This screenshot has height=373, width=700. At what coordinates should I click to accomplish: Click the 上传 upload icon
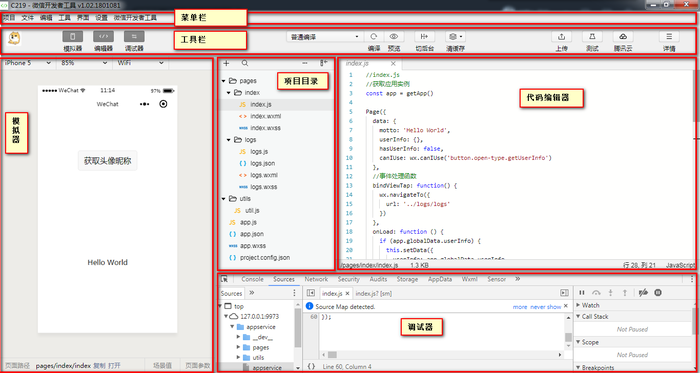coord(562,37)
